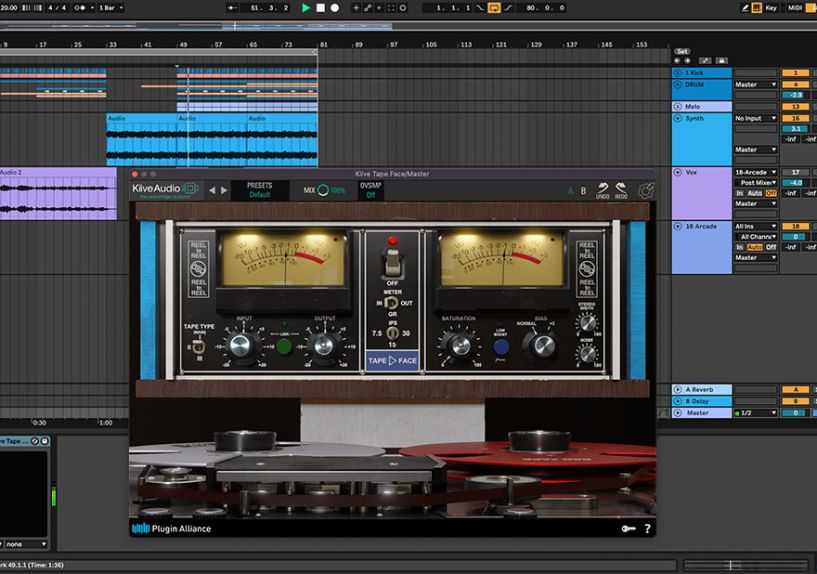Viewport: 817px width, 574px height.
Task: Click the OUTPUT knob
Action: [323, 345]
